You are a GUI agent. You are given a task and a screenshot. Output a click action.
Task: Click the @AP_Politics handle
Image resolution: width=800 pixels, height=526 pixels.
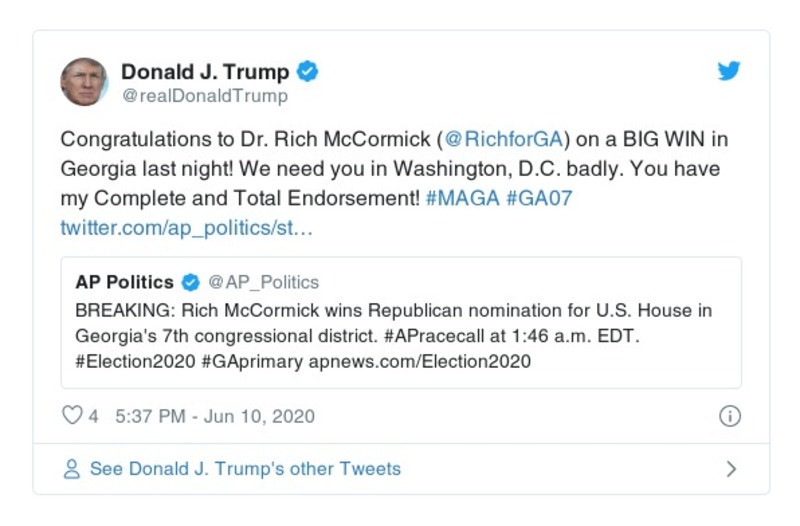tap(263, 283)
